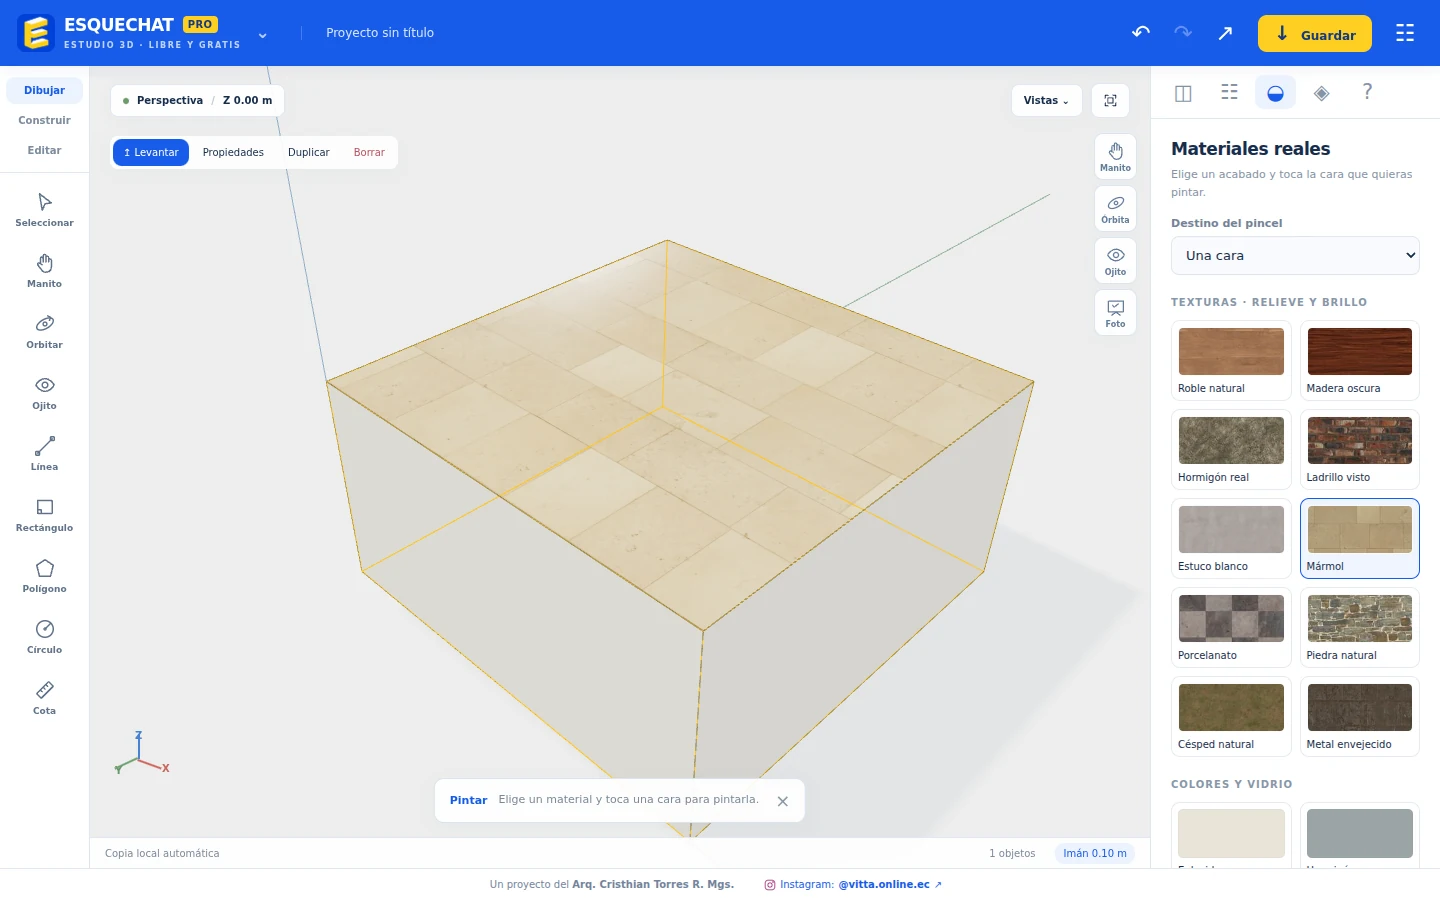1440x900 pixels.
Task: Click the share arrow icon in header
Action: click(1225, 33)
